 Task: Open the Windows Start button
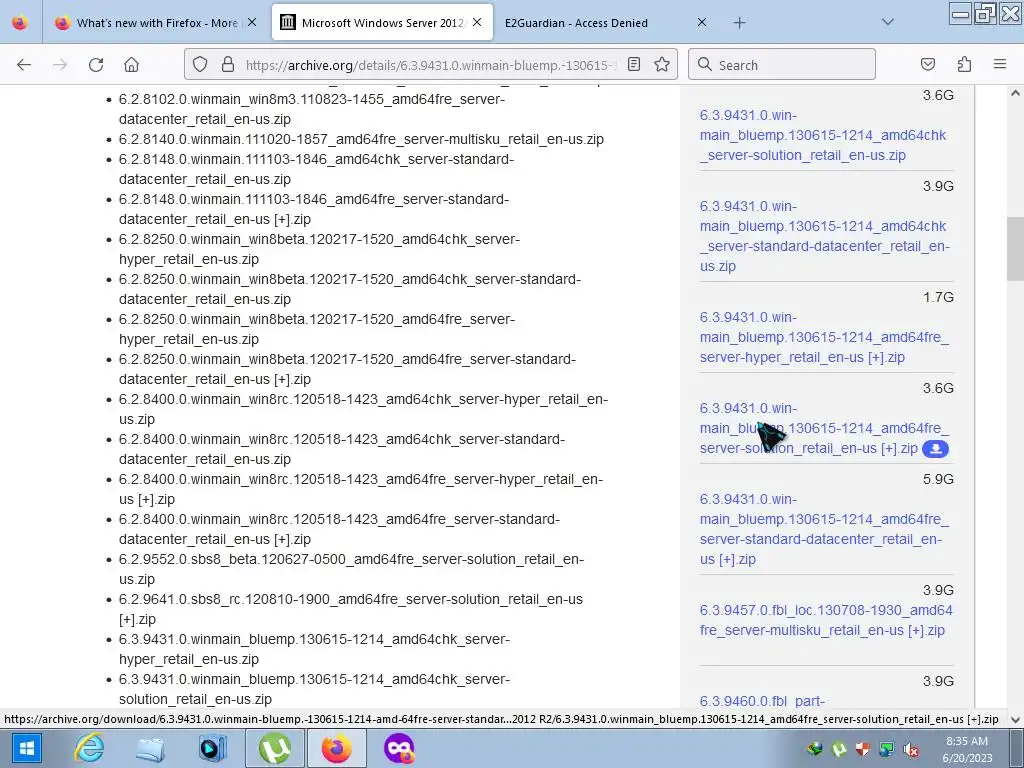pyautogui.click(x=26, y=748)
